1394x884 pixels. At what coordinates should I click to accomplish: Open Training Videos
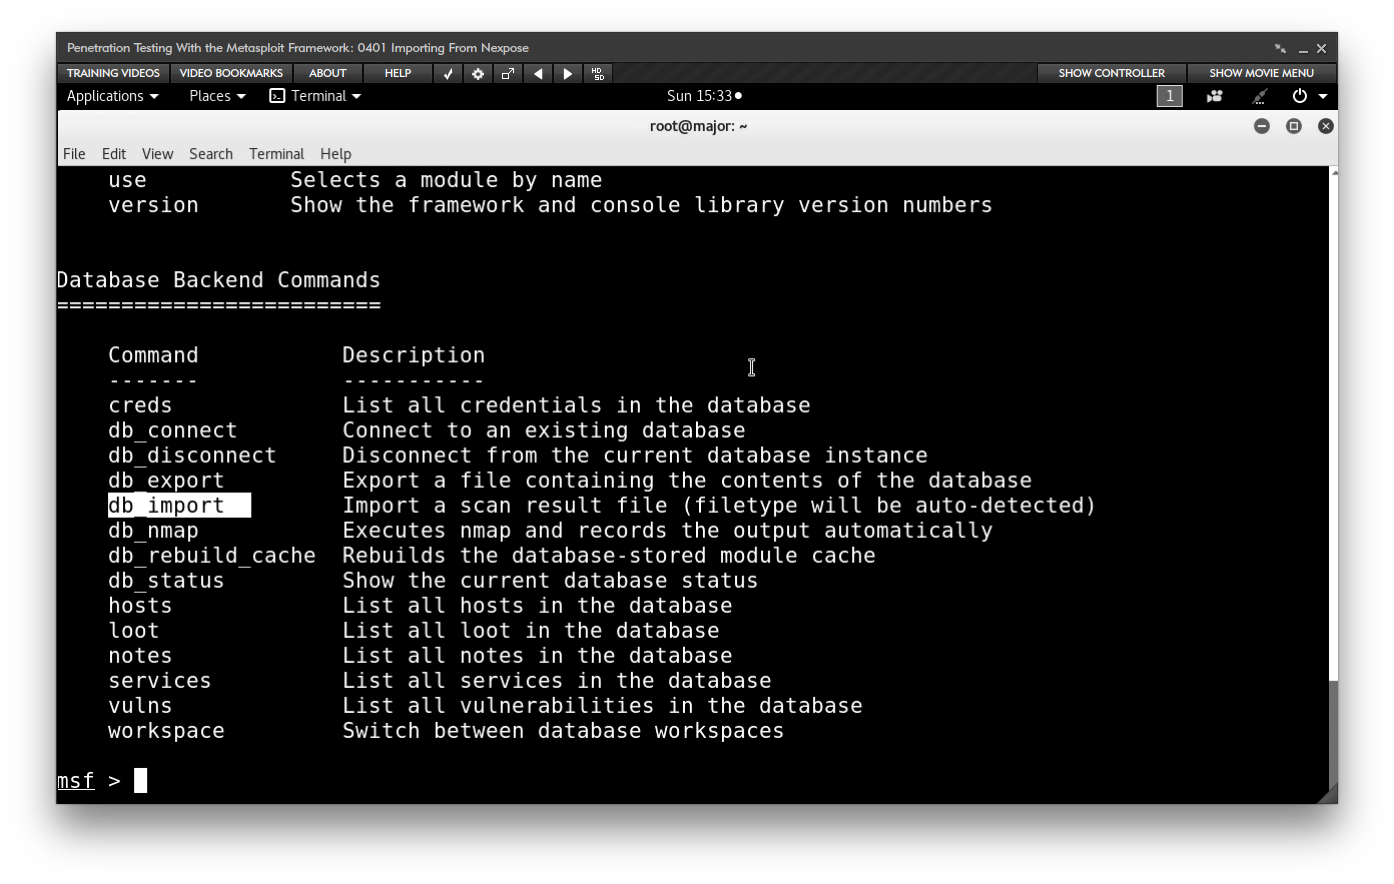tap(113, 73)
